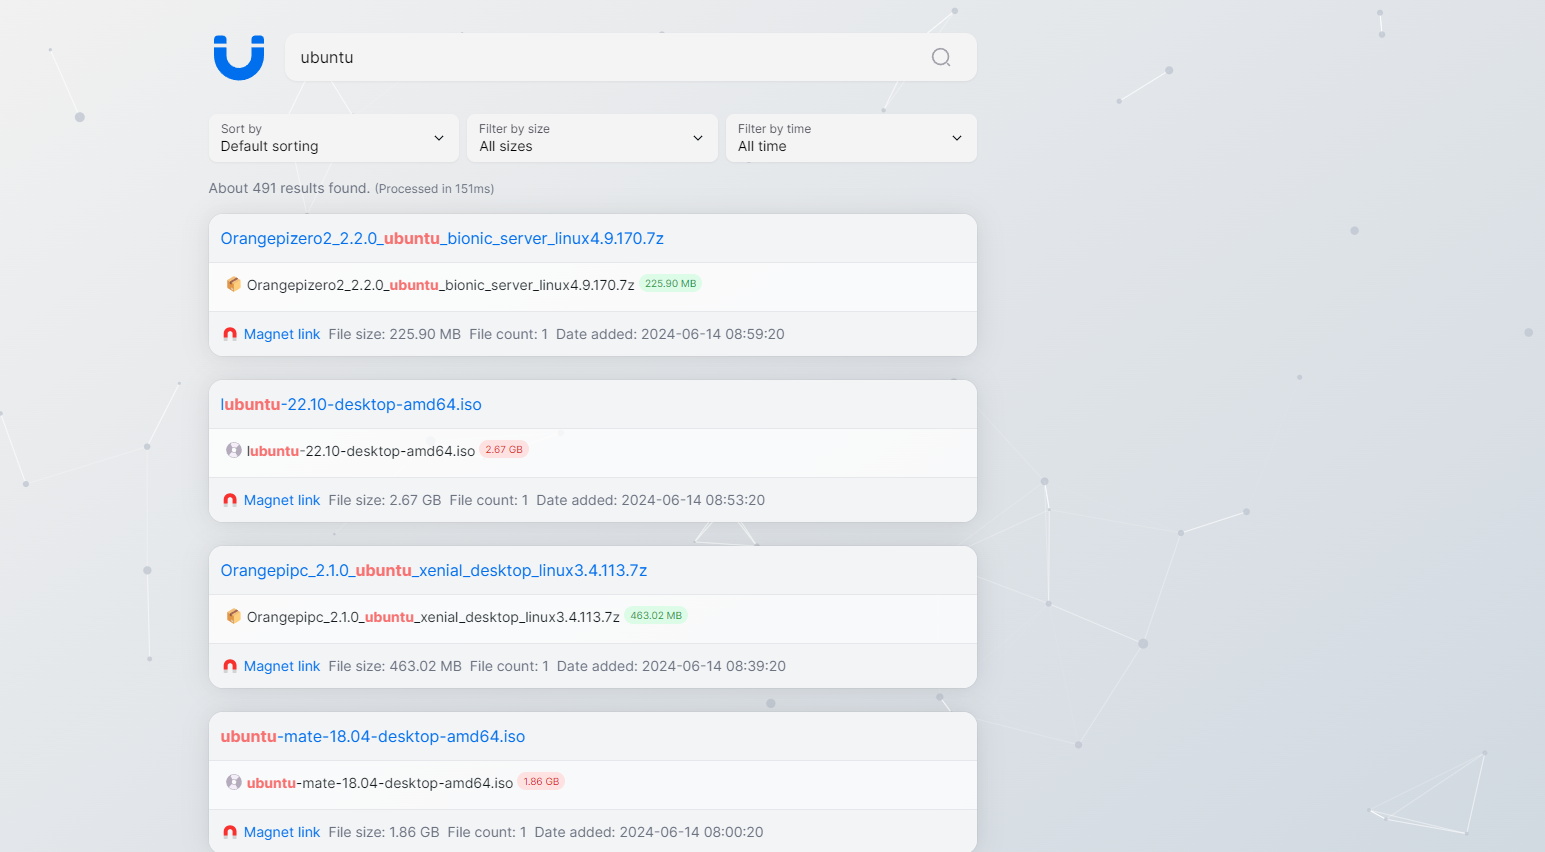Image resolution: width=1545 pixels, height=852 pixels.
Task: Click Magnet link for Orangepizero2 result
Action: [x=282, y=334]
